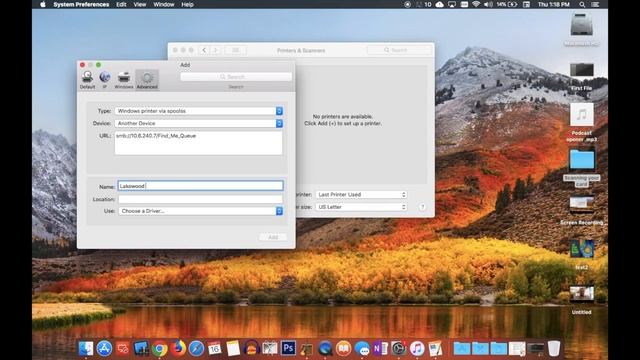The height and width of the screenshot is (360, 640).
Task: Select Podcast opener .mp3 desktop file
Action: click(582, 115)
